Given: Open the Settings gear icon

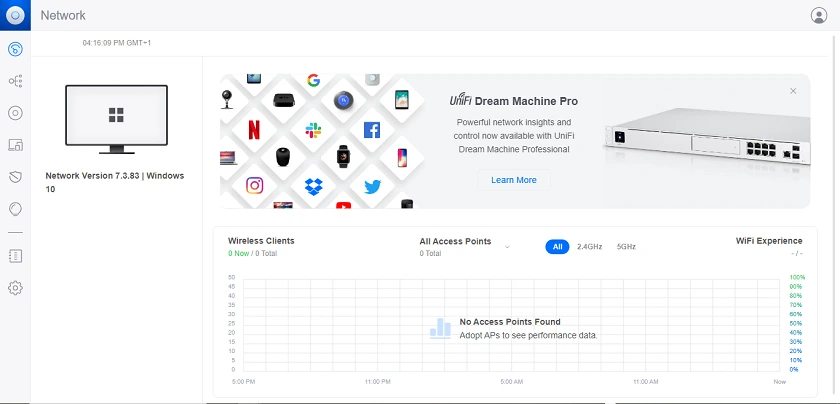Looking at the screenshot, I should [15, 288].
